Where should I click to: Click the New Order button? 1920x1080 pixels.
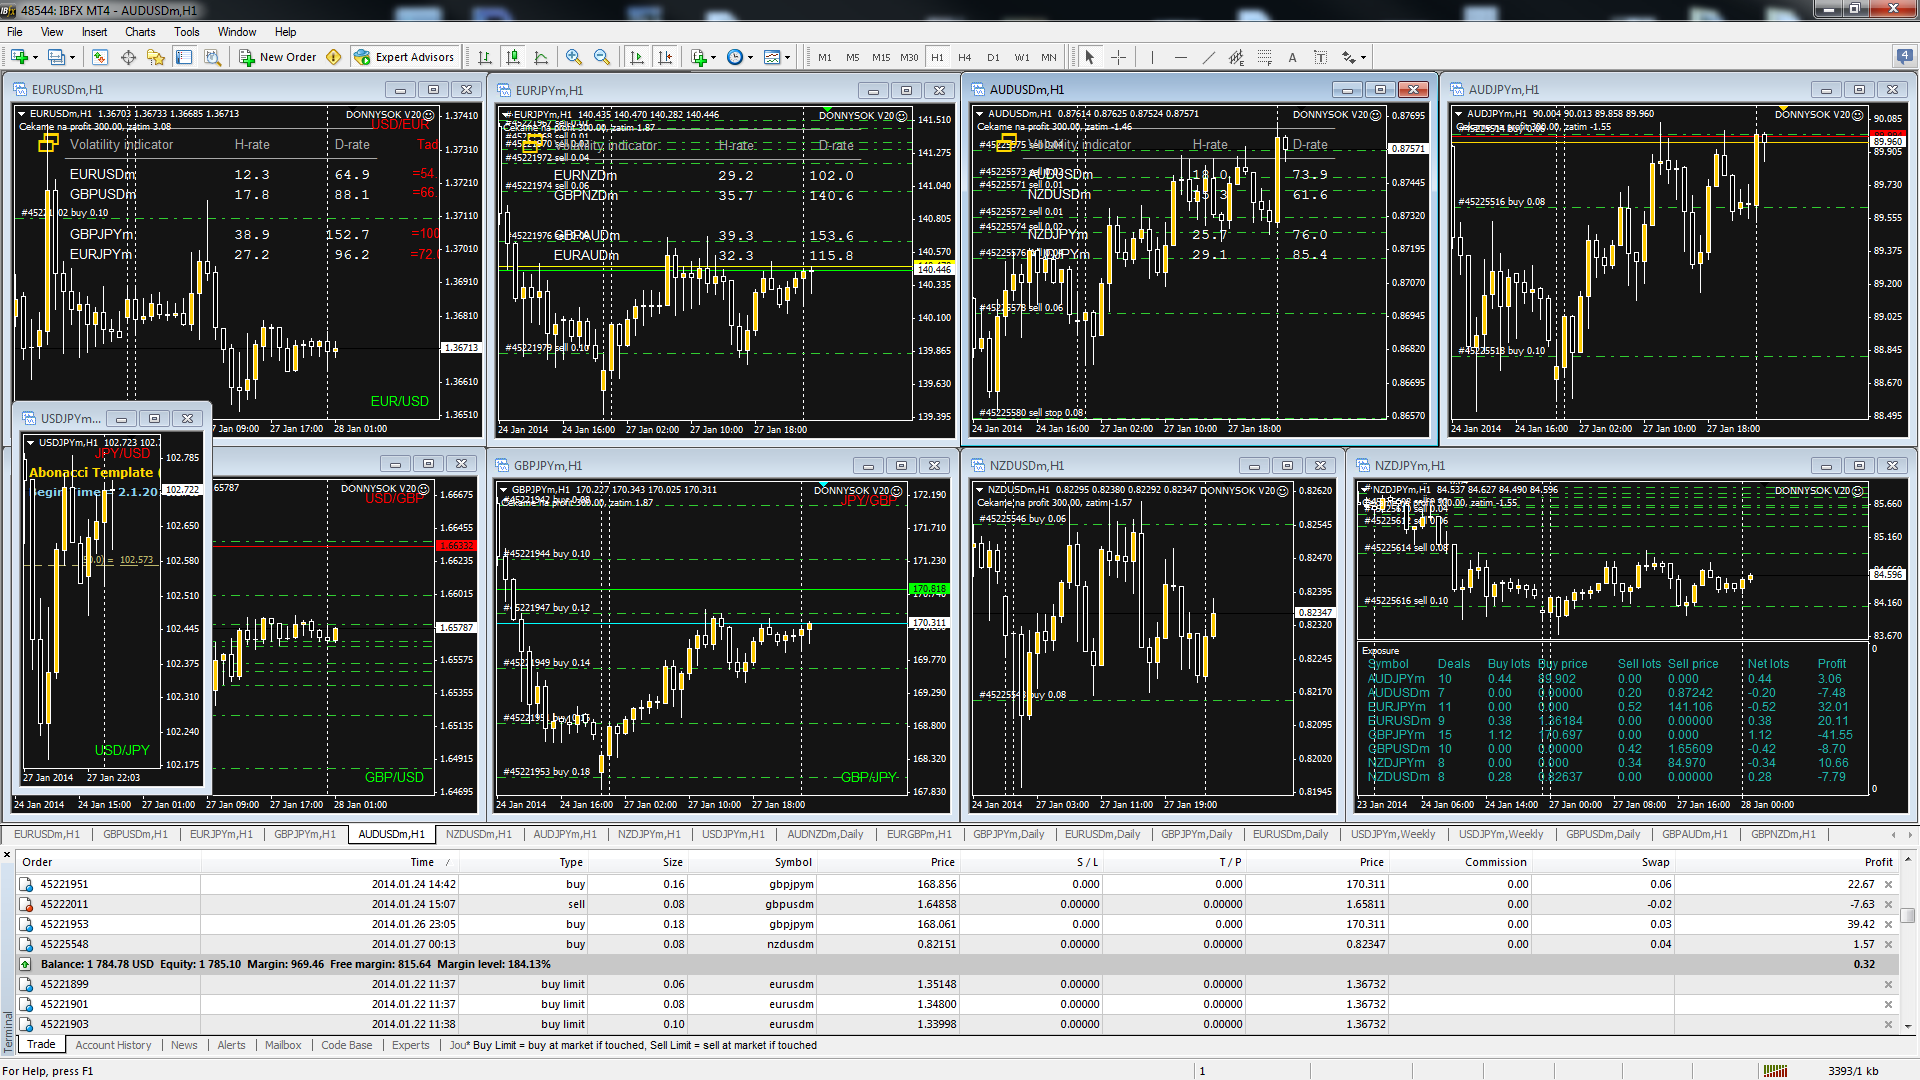point(278,57)
